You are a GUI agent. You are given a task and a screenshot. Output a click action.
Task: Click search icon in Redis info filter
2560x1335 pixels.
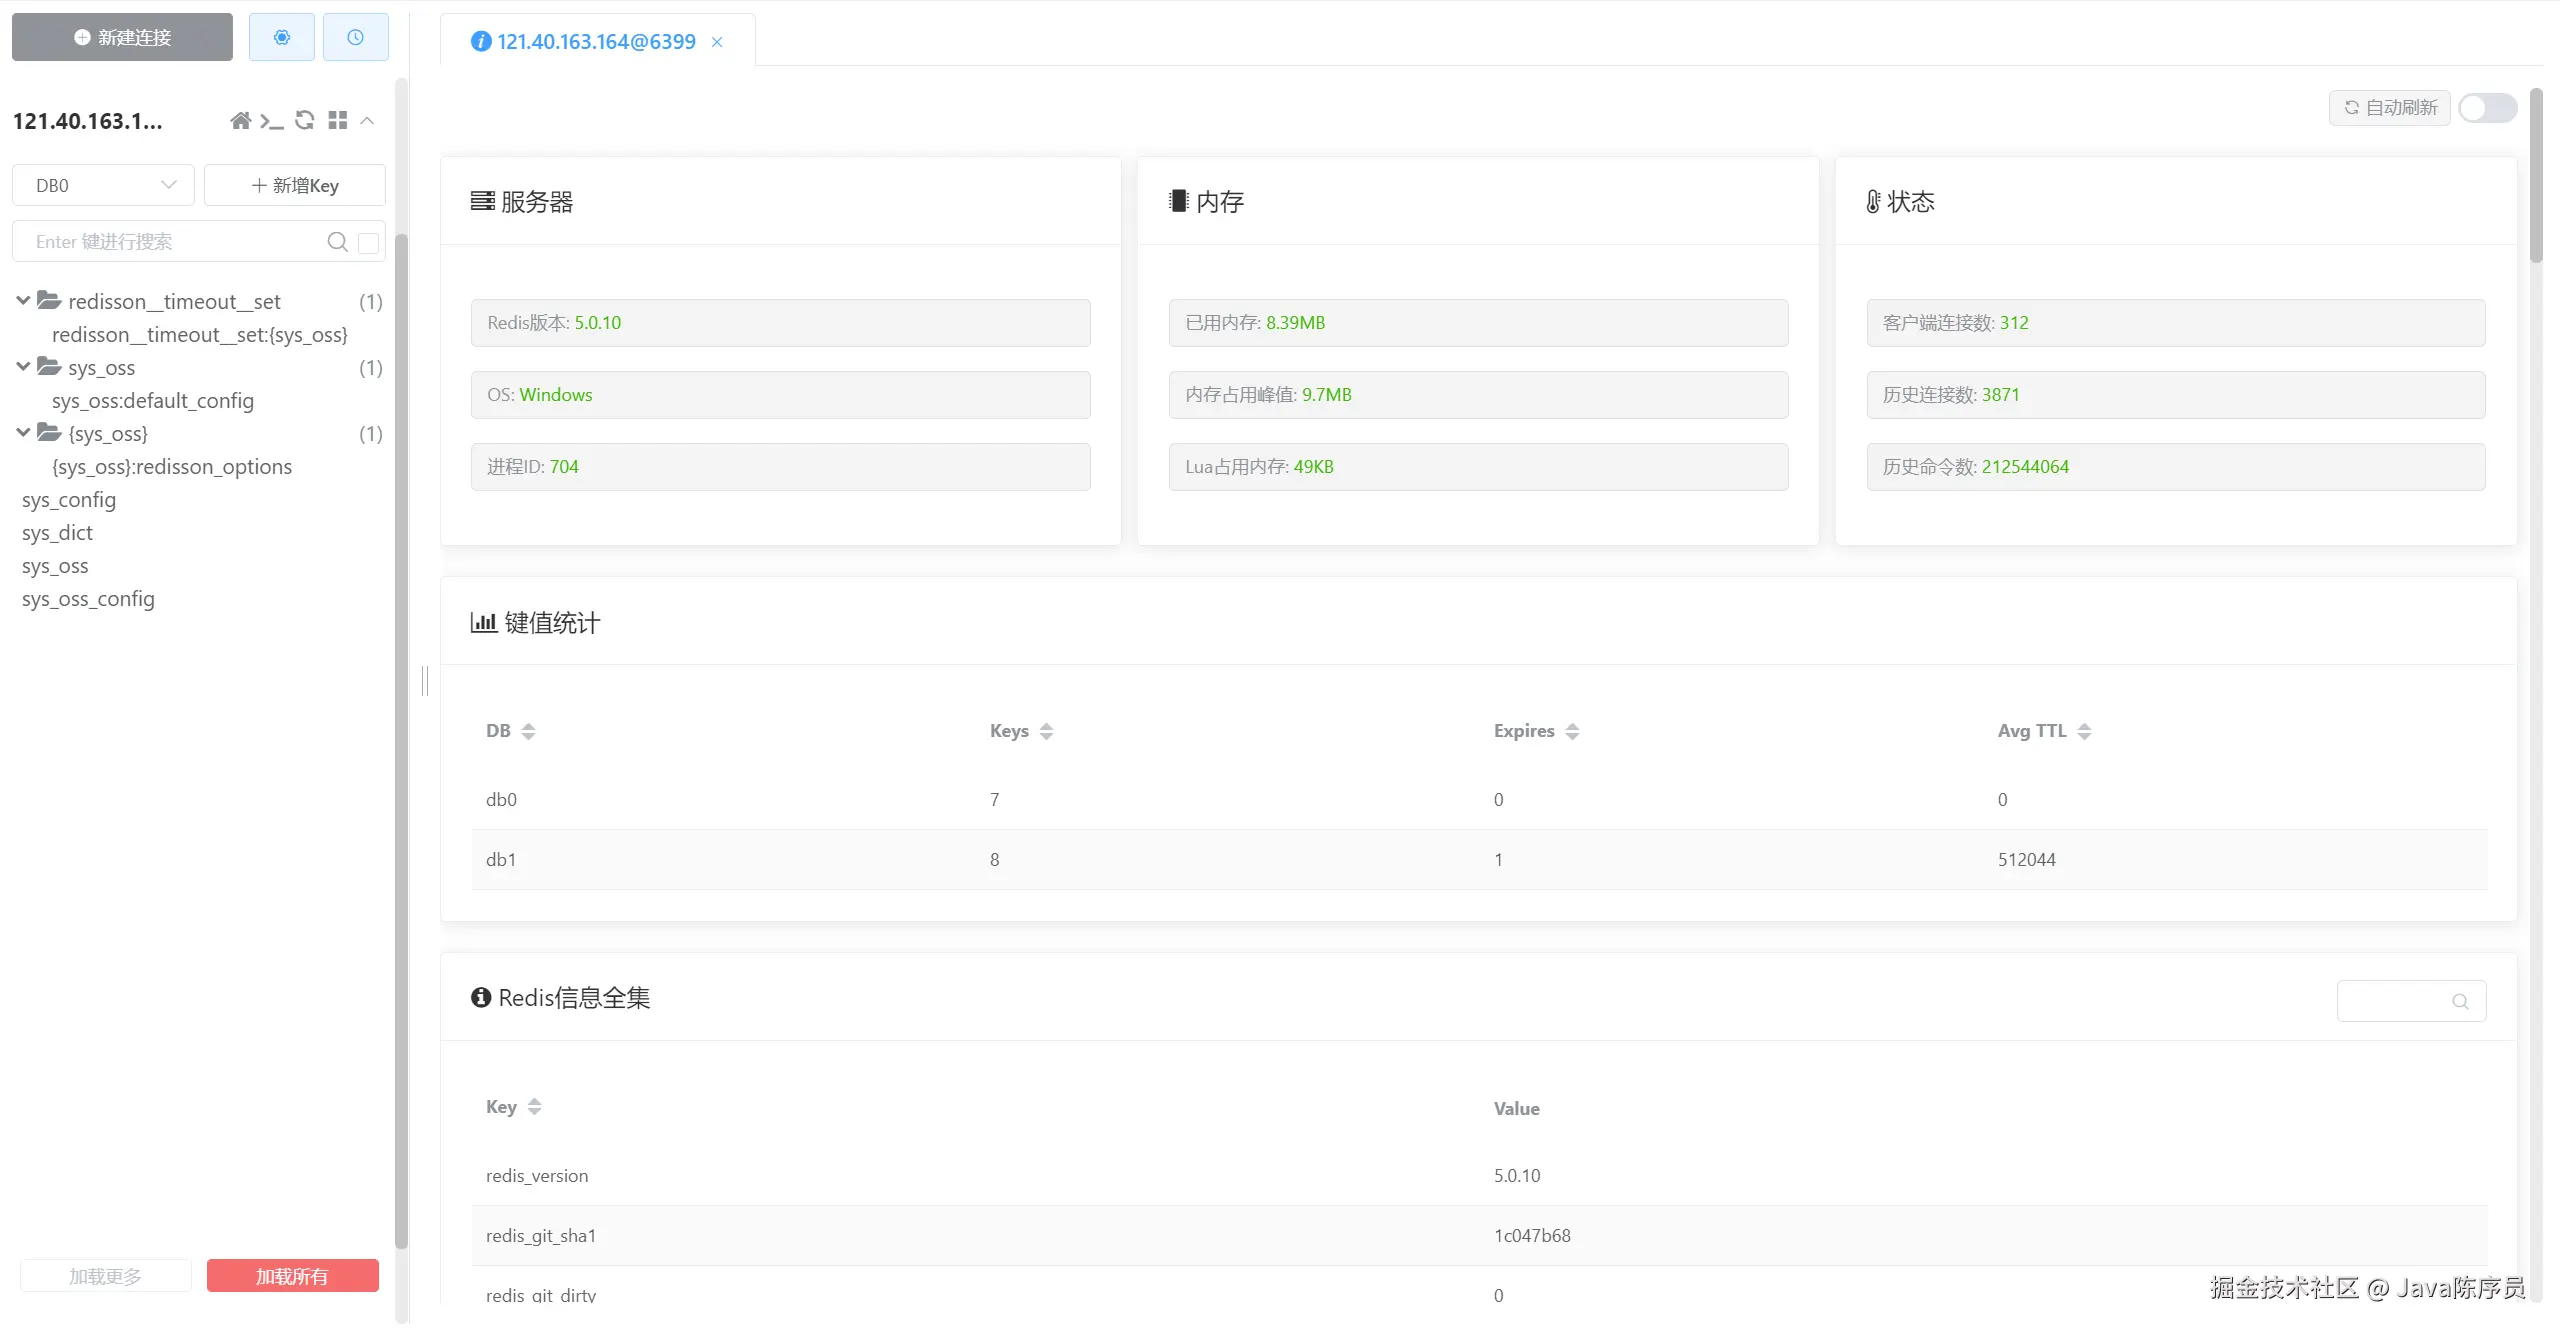coord(2460,1001)
